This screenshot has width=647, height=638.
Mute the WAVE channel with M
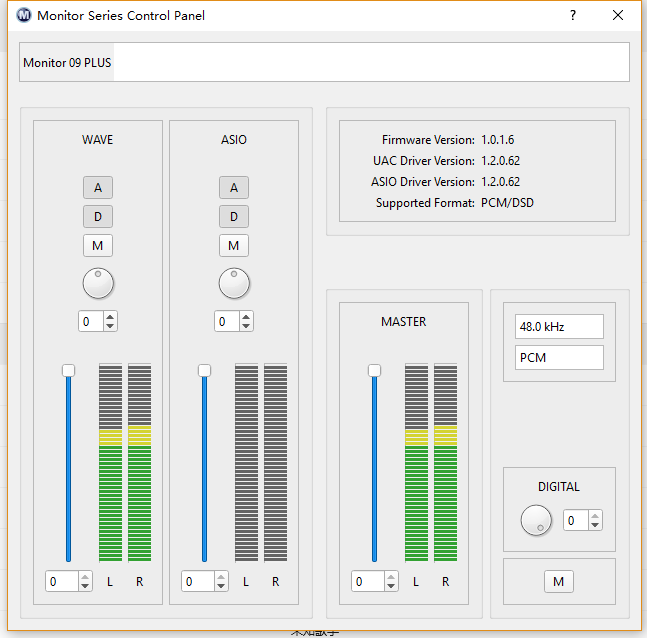(98, 245)
